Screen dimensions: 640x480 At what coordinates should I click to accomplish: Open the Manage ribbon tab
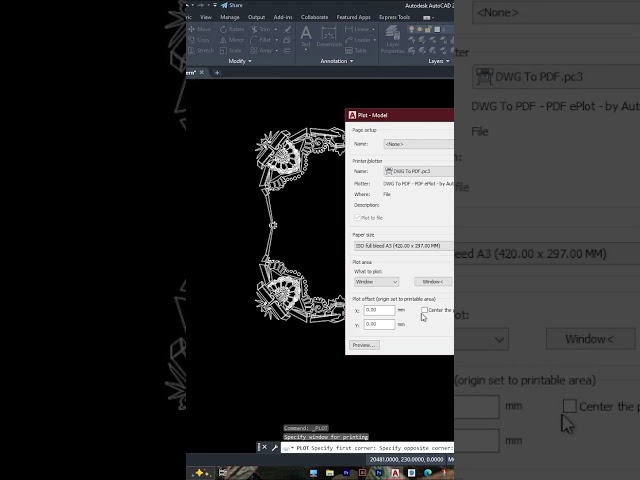(230, 17)
